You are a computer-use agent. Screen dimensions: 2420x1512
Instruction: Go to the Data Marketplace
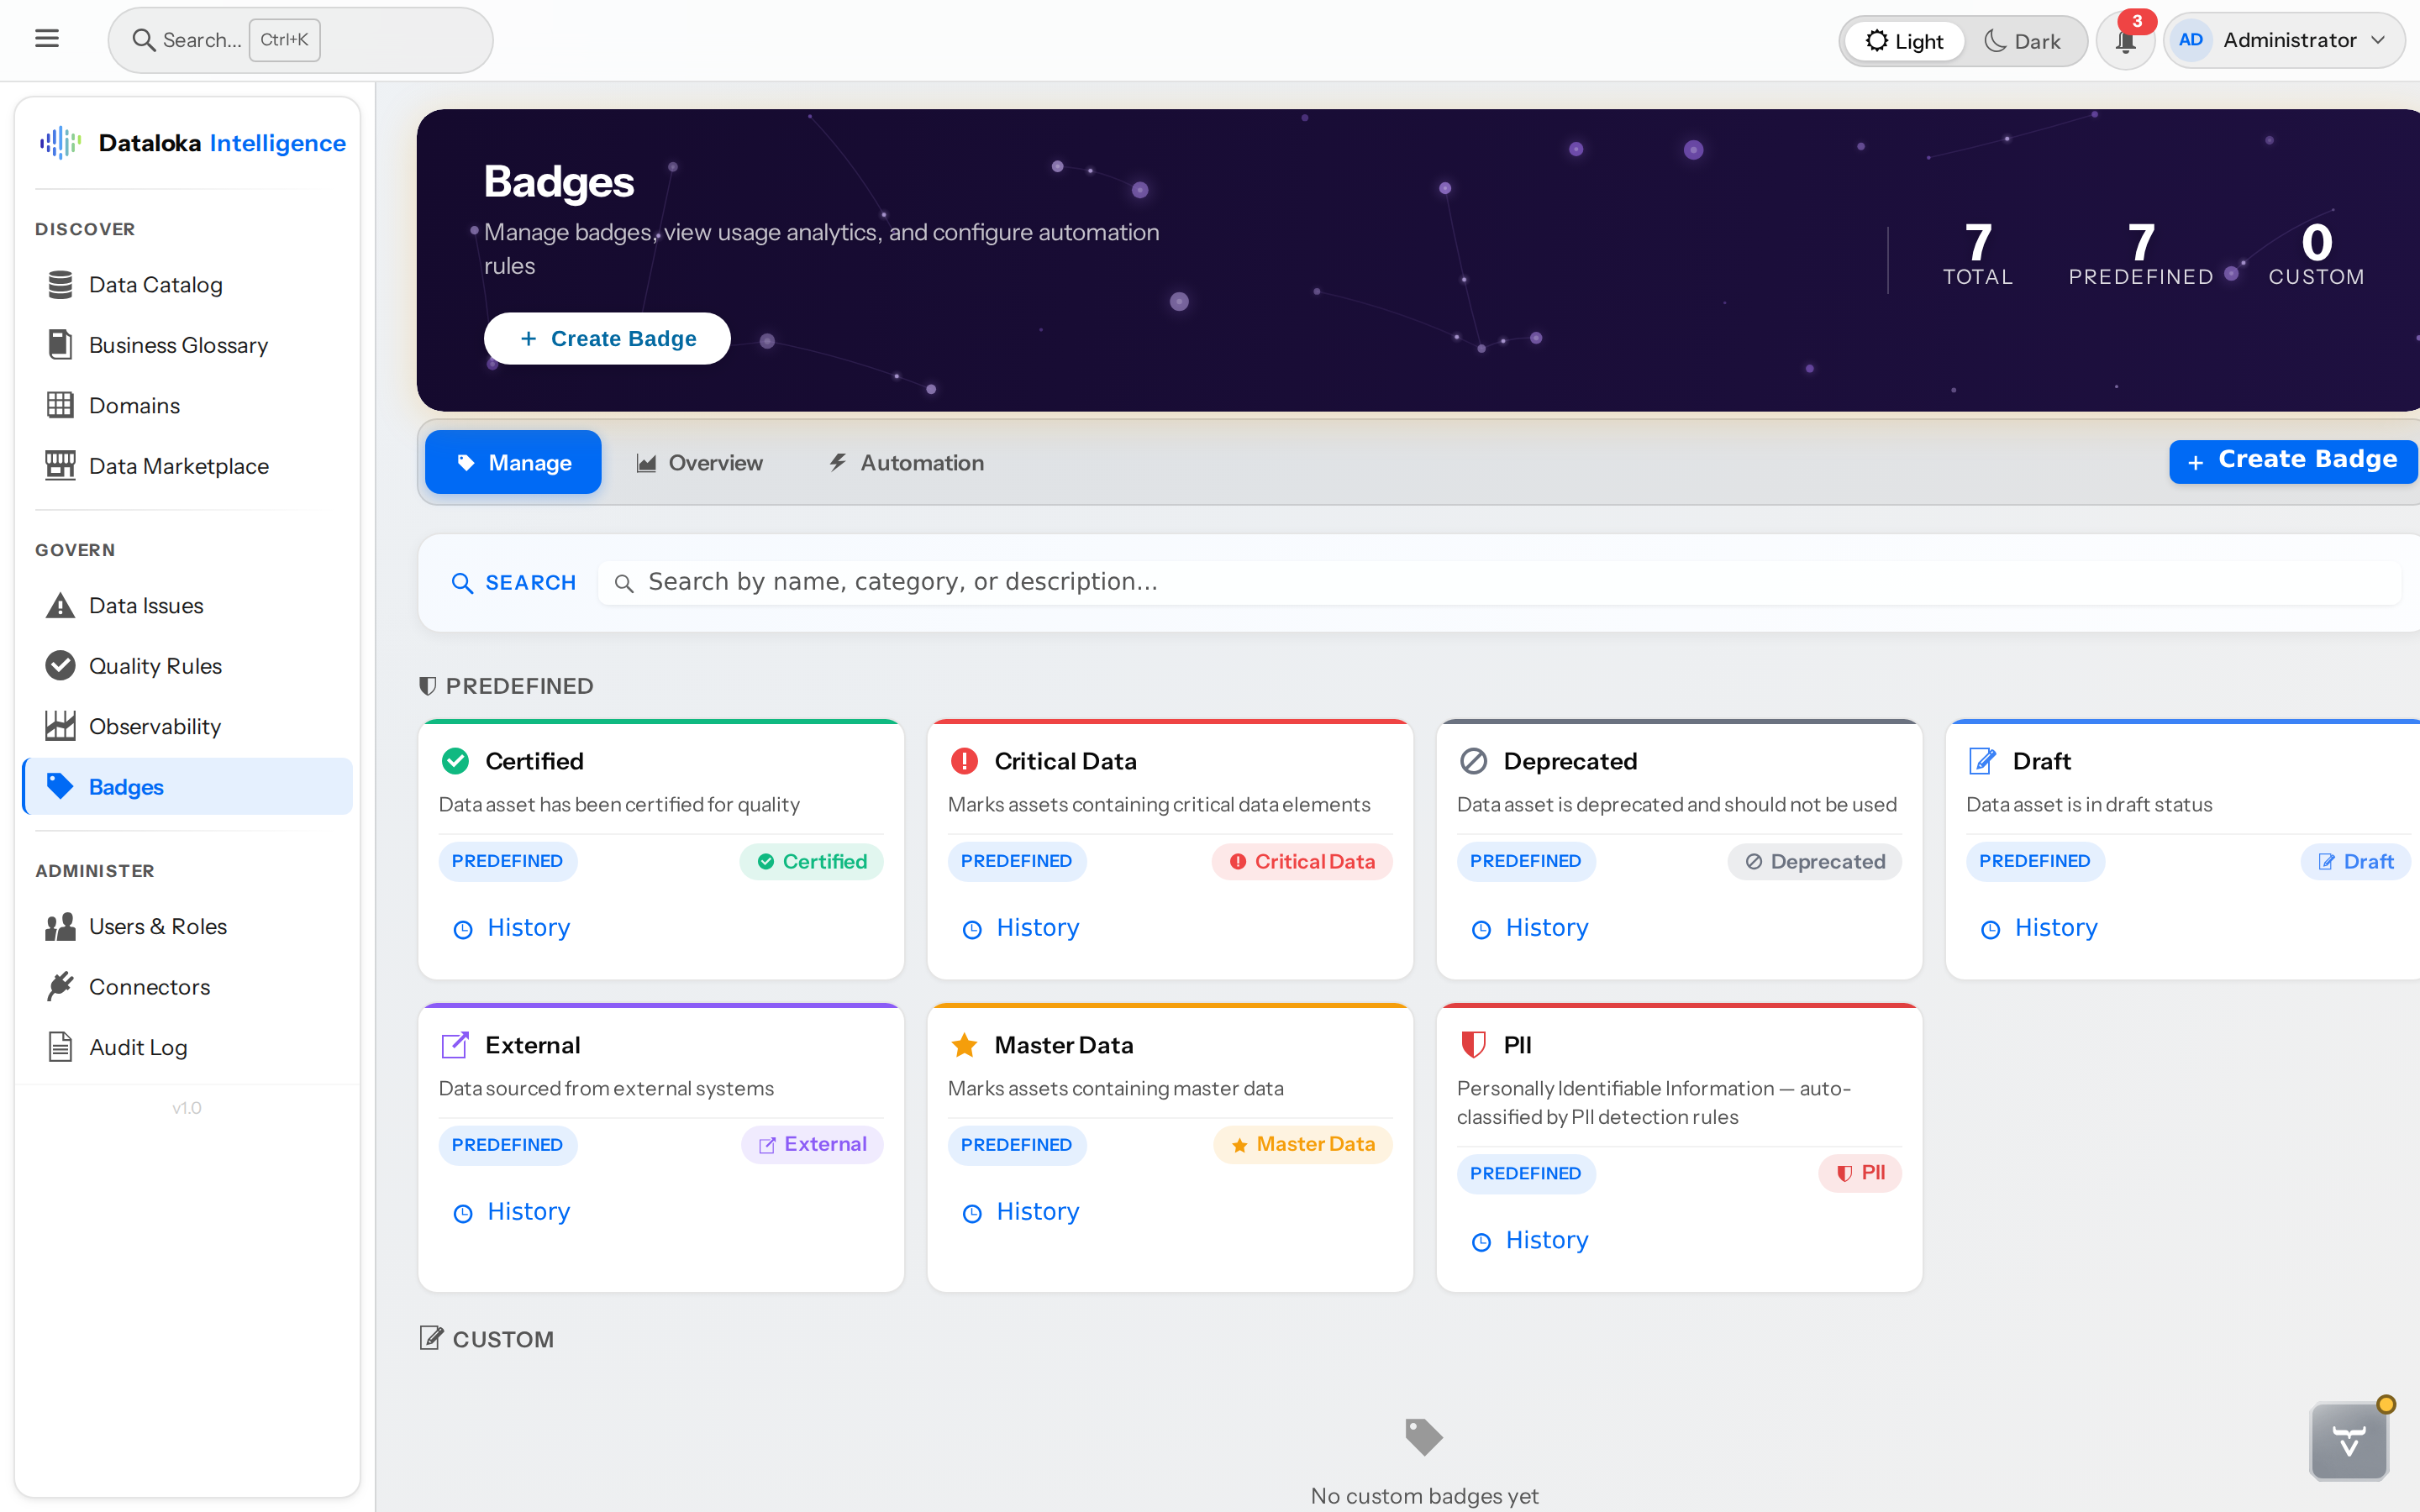coord(178,465)
